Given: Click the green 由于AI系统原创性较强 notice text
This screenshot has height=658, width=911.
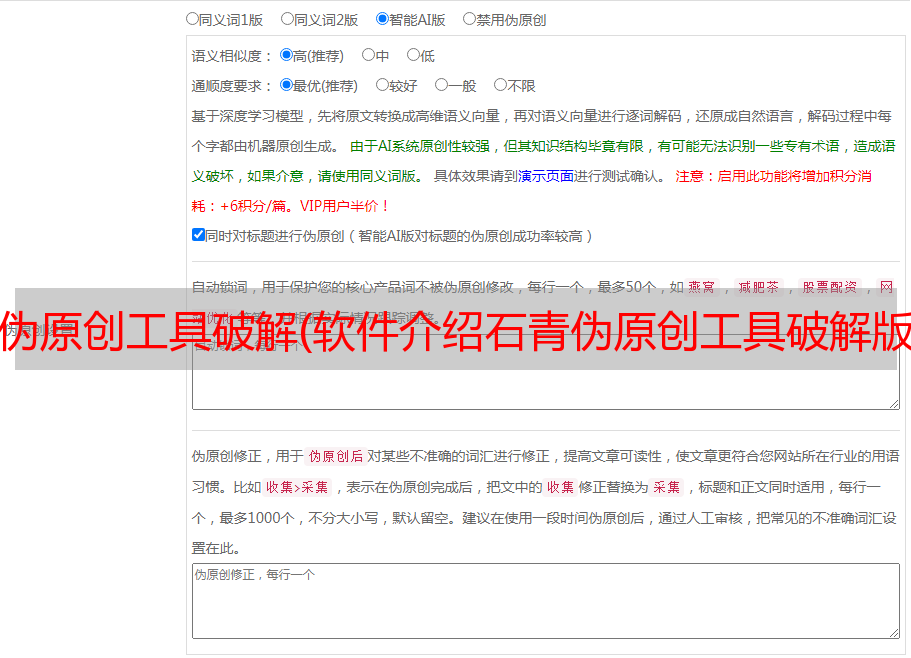Looking at the screenshot, I should 543,161.
